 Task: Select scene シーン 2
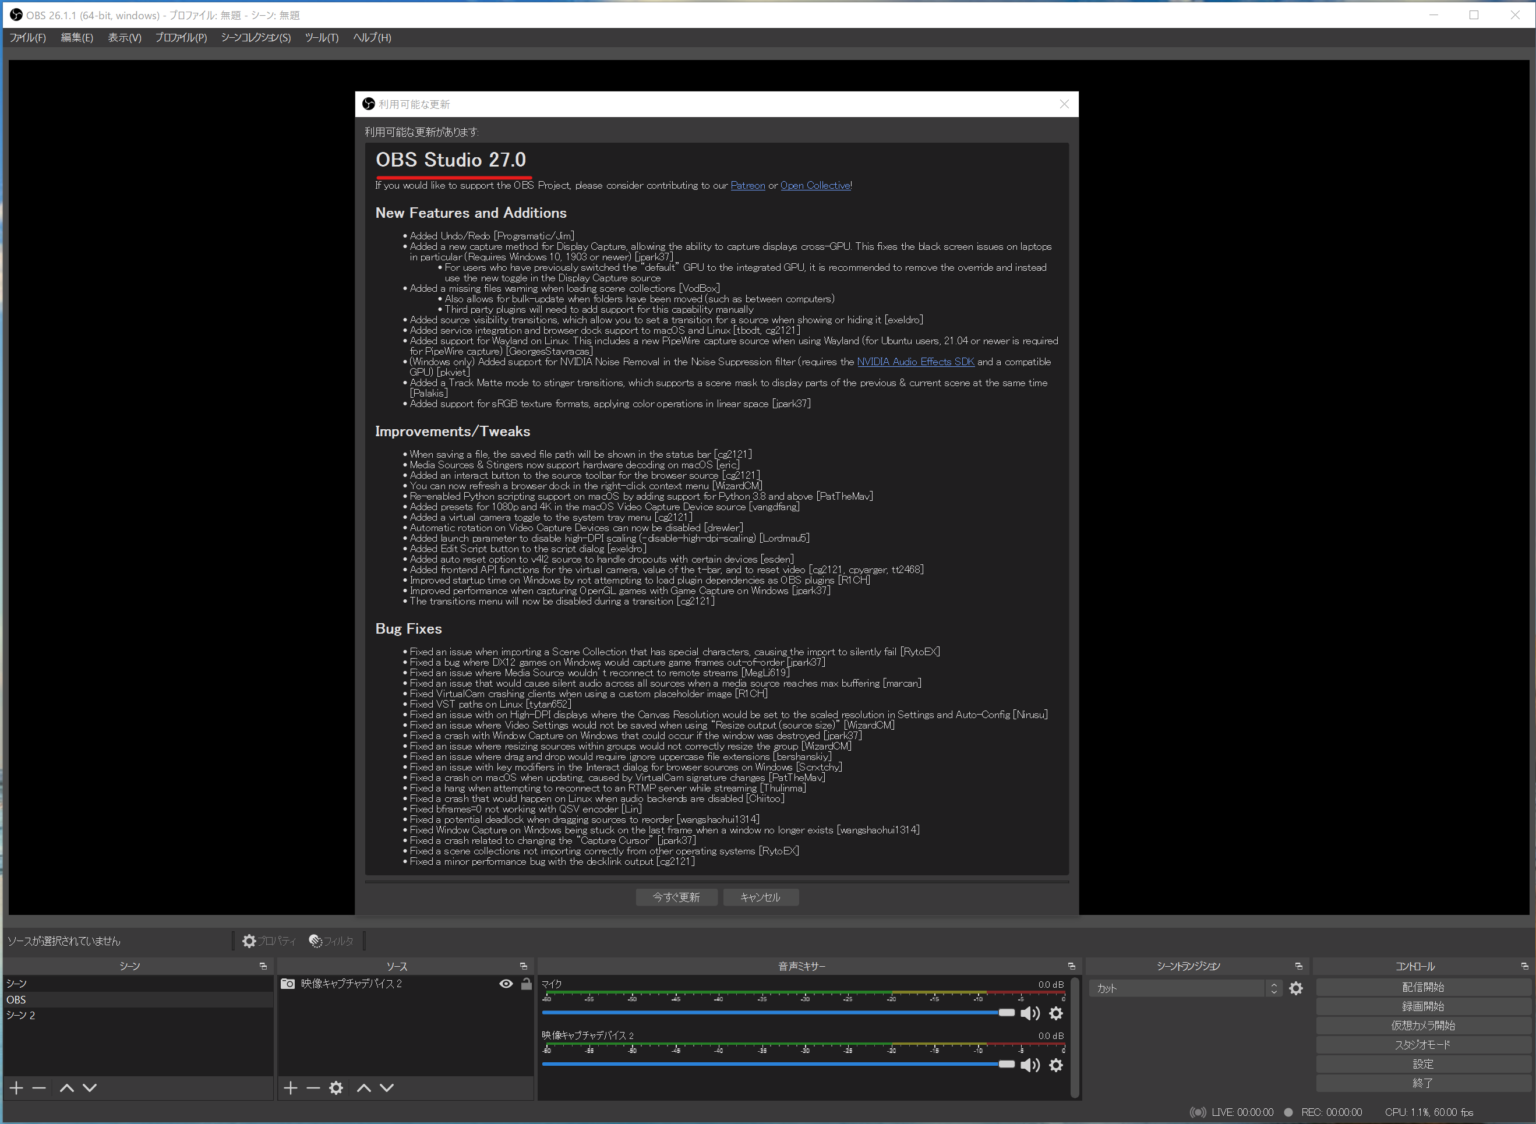pos(138,1015)
